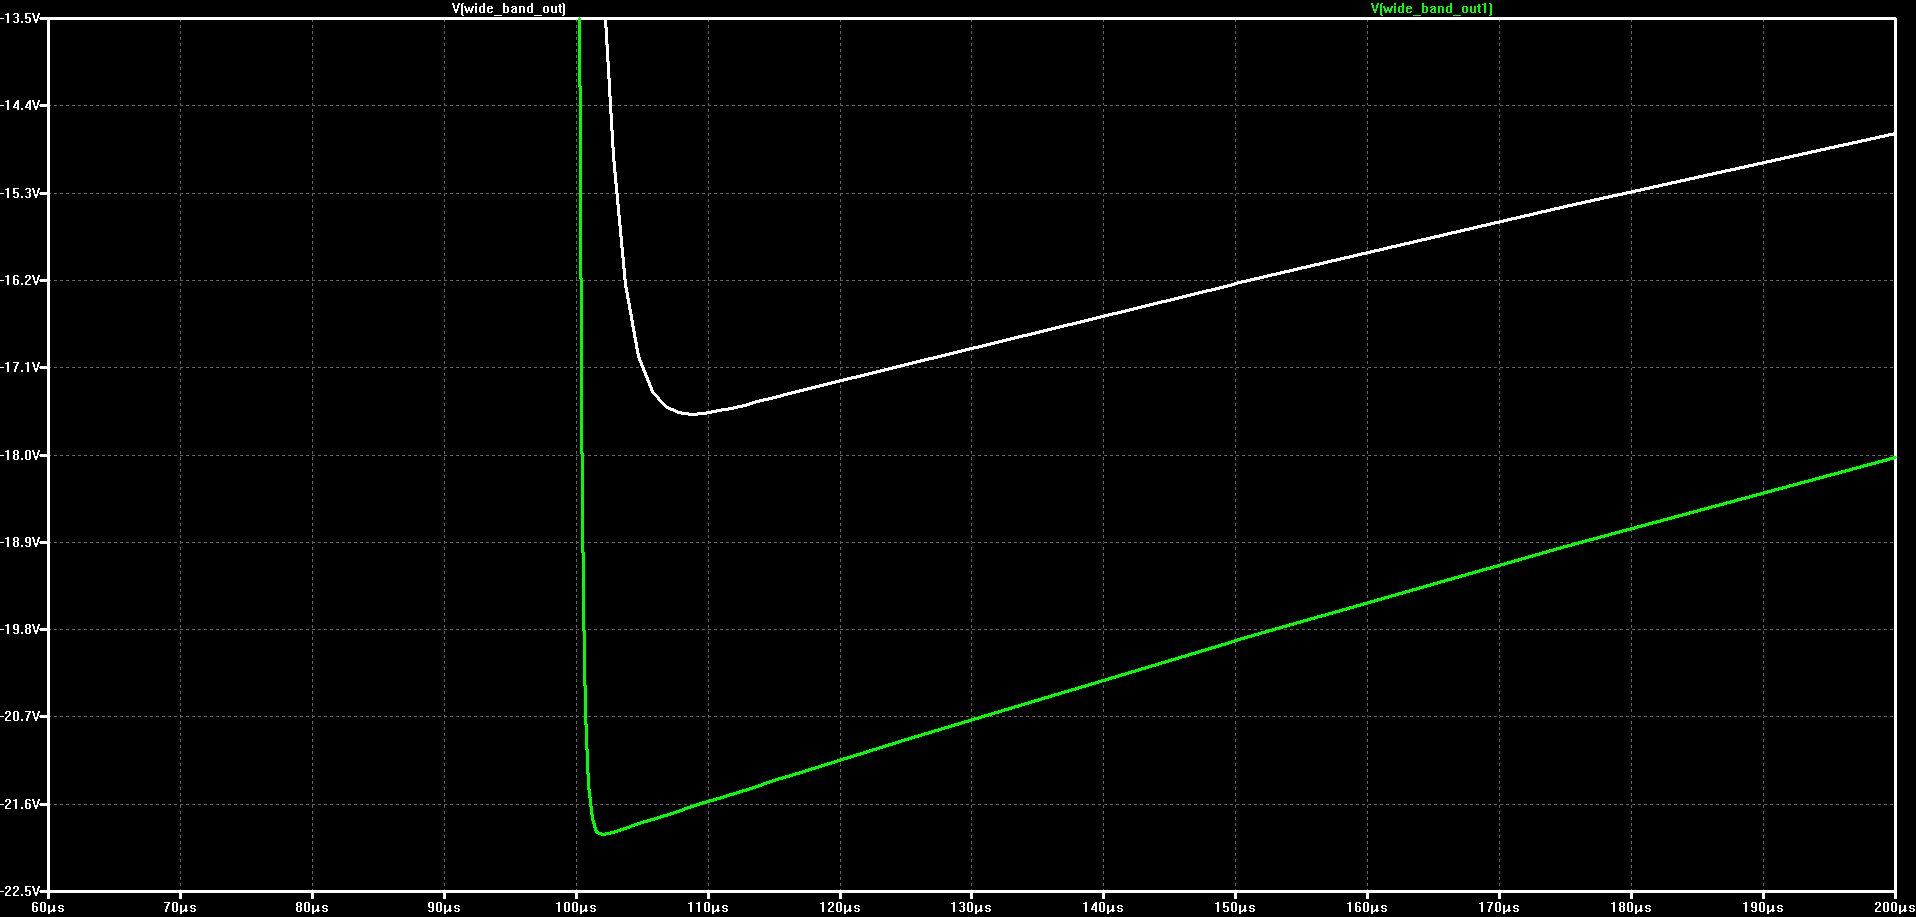The width and height of the screenshot is (1916, 917).
Task: Click the white trace's right end
Action: pyautogui.click(x=1893, y=133)
